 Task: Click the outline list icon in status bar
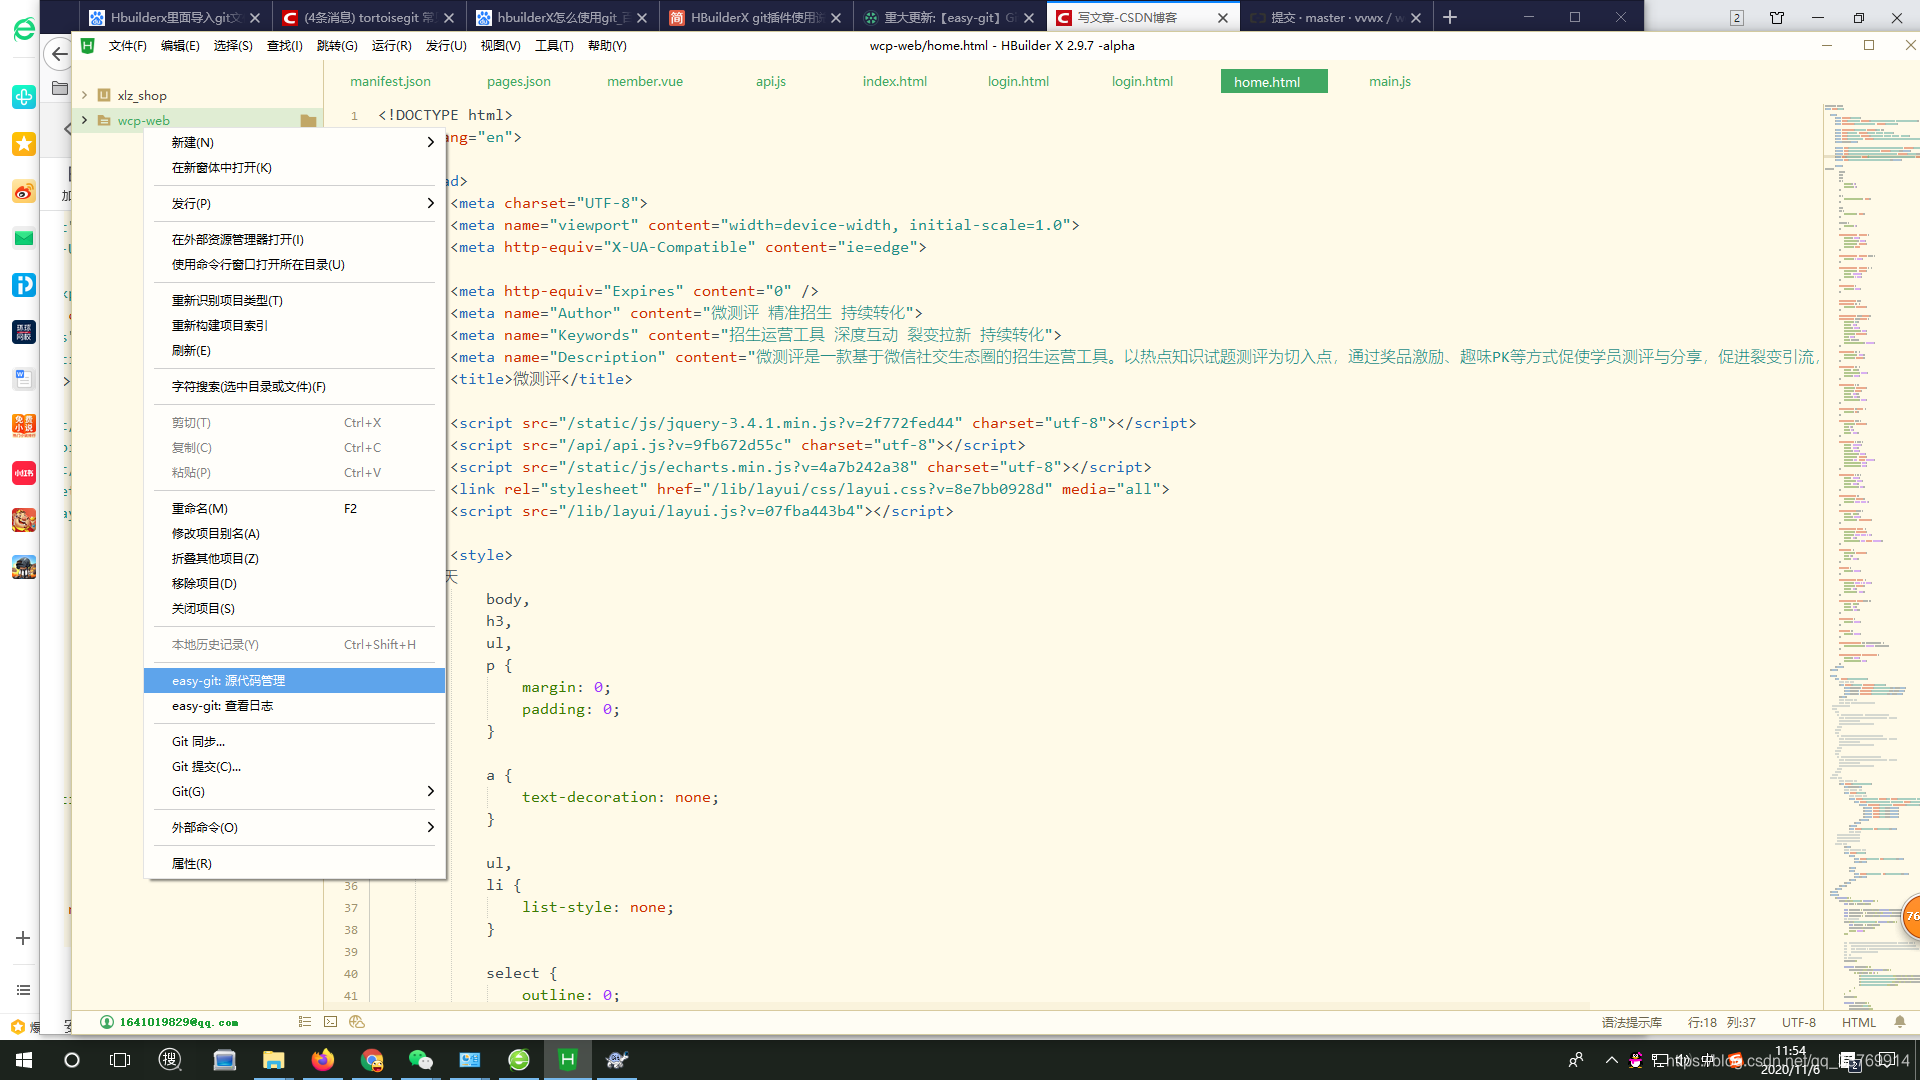coord(305,1022)
